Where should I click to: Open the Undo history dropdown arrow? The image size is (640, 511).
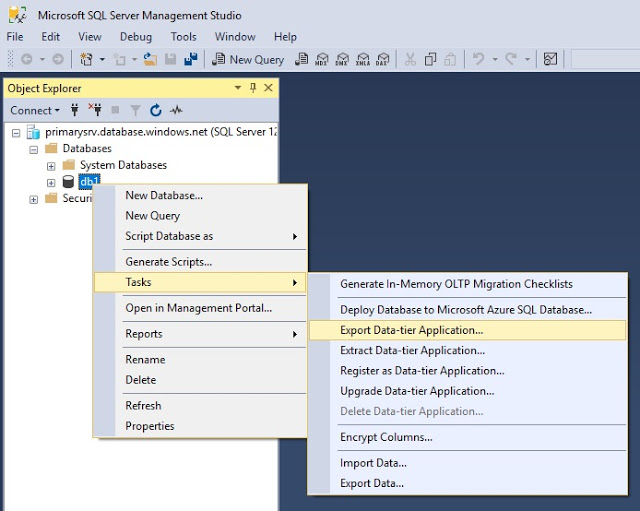point(495,60)
